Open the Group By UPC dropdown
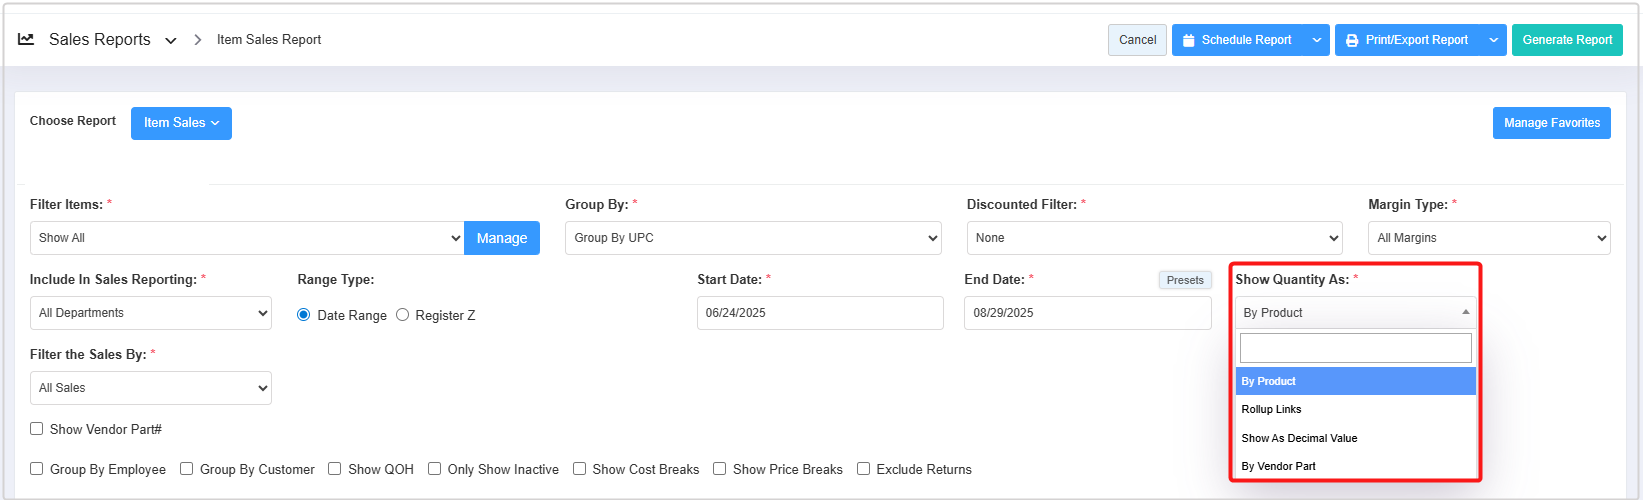This screenshot has width=1643, height=500. 753,238
